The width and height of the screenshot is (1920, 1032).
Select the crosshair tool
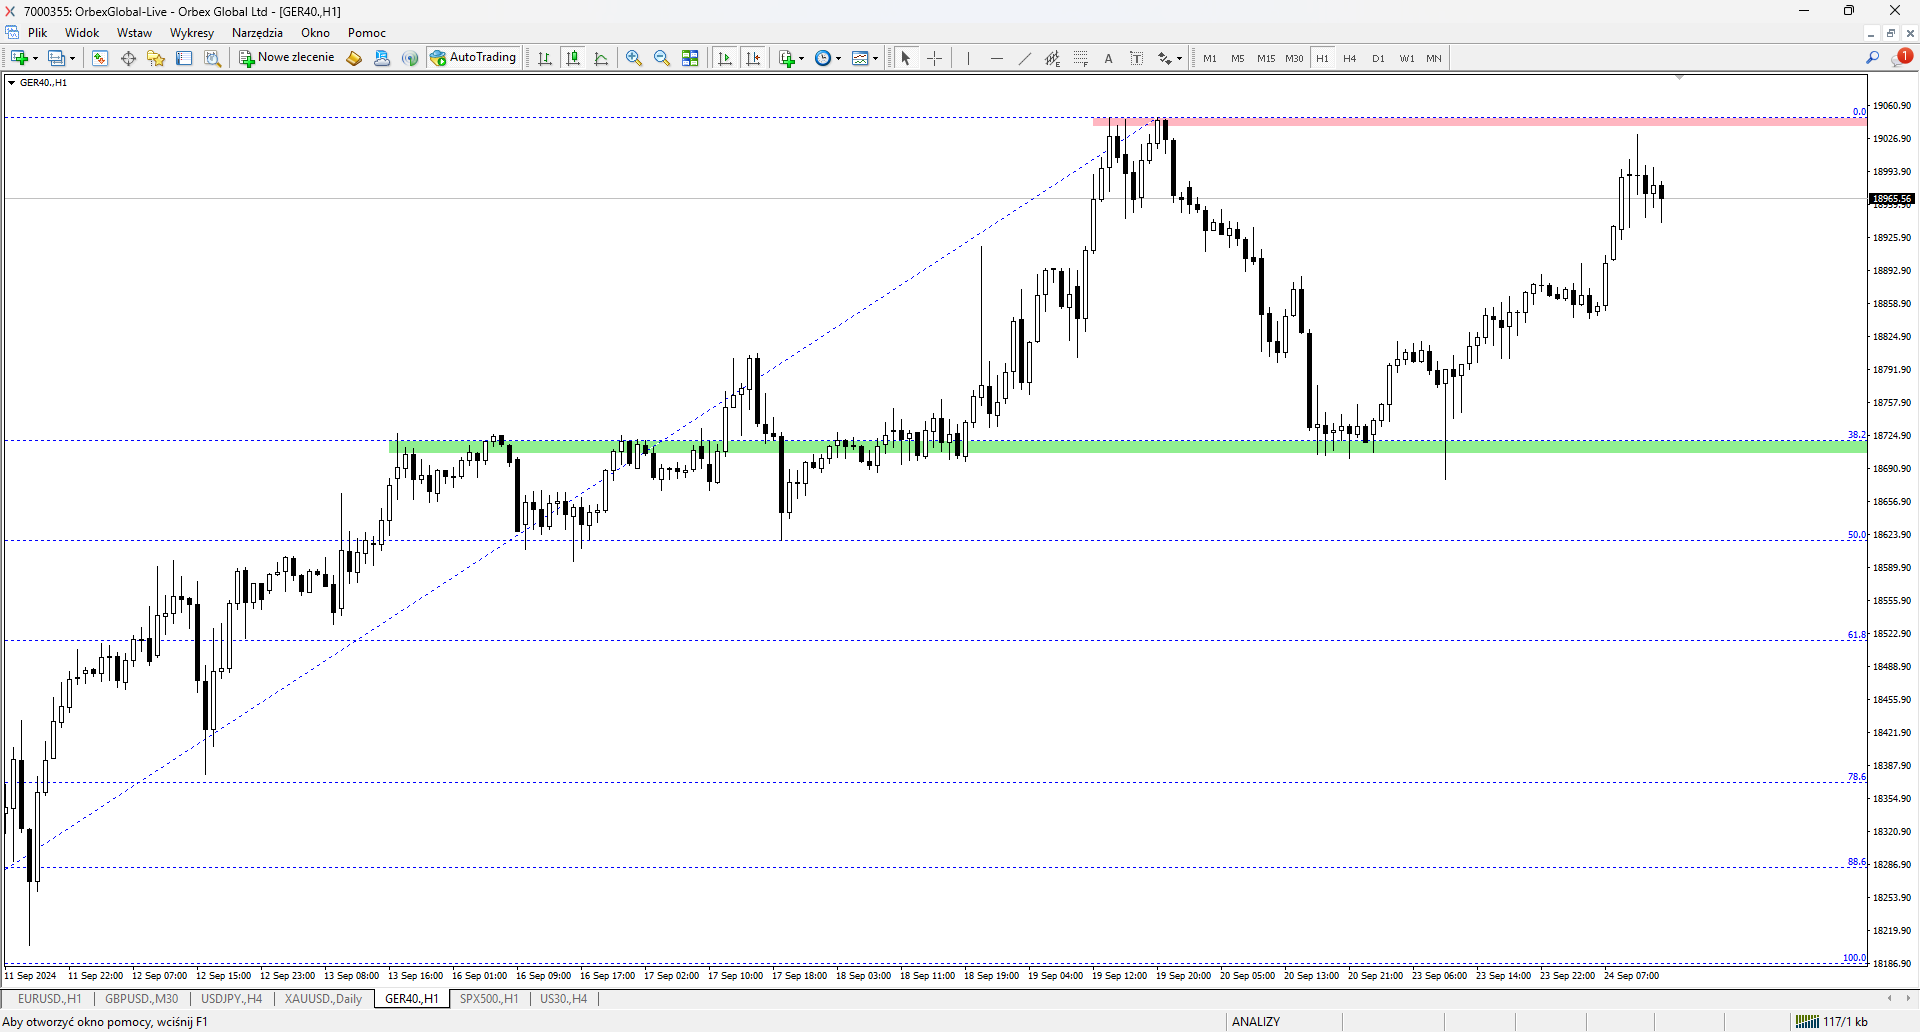(935, 58)
